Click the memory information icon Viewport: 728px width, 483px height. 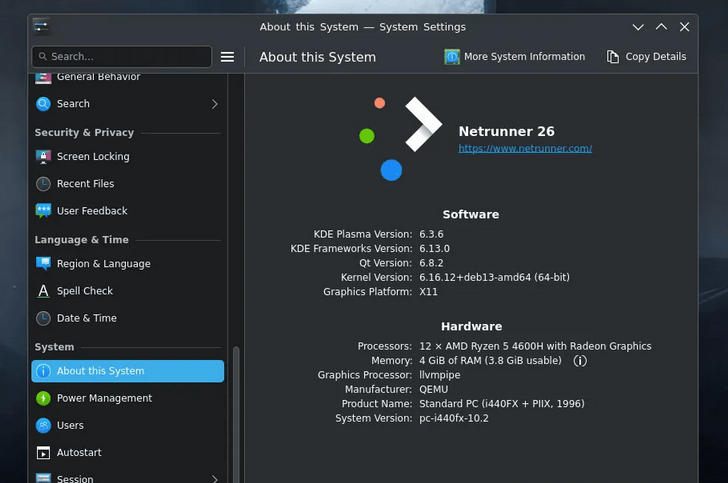coord(580,361)
